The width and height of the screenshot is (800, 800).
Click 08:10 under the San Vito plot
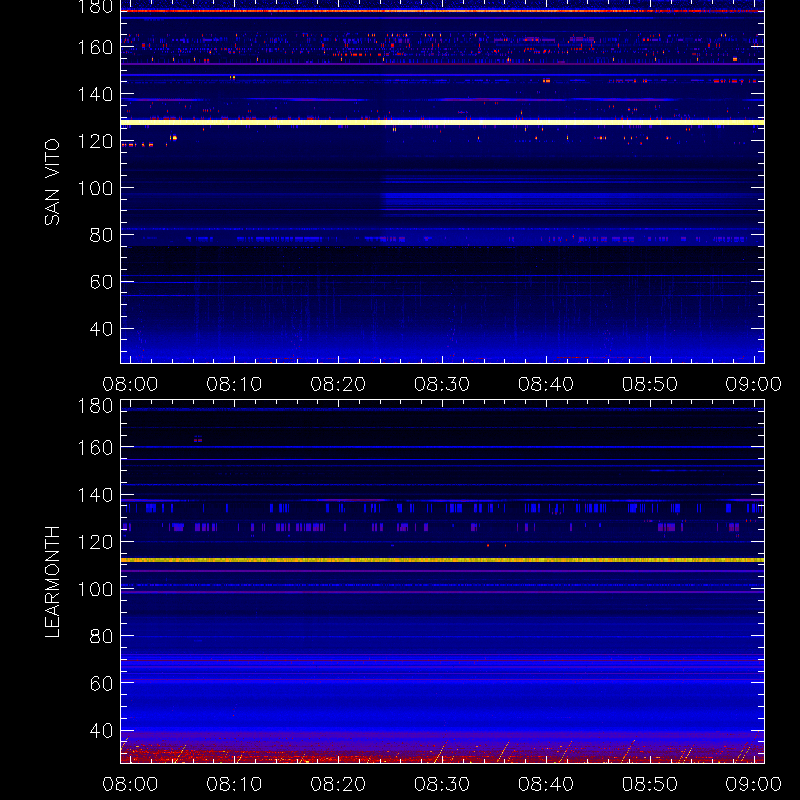pos(234,384)
